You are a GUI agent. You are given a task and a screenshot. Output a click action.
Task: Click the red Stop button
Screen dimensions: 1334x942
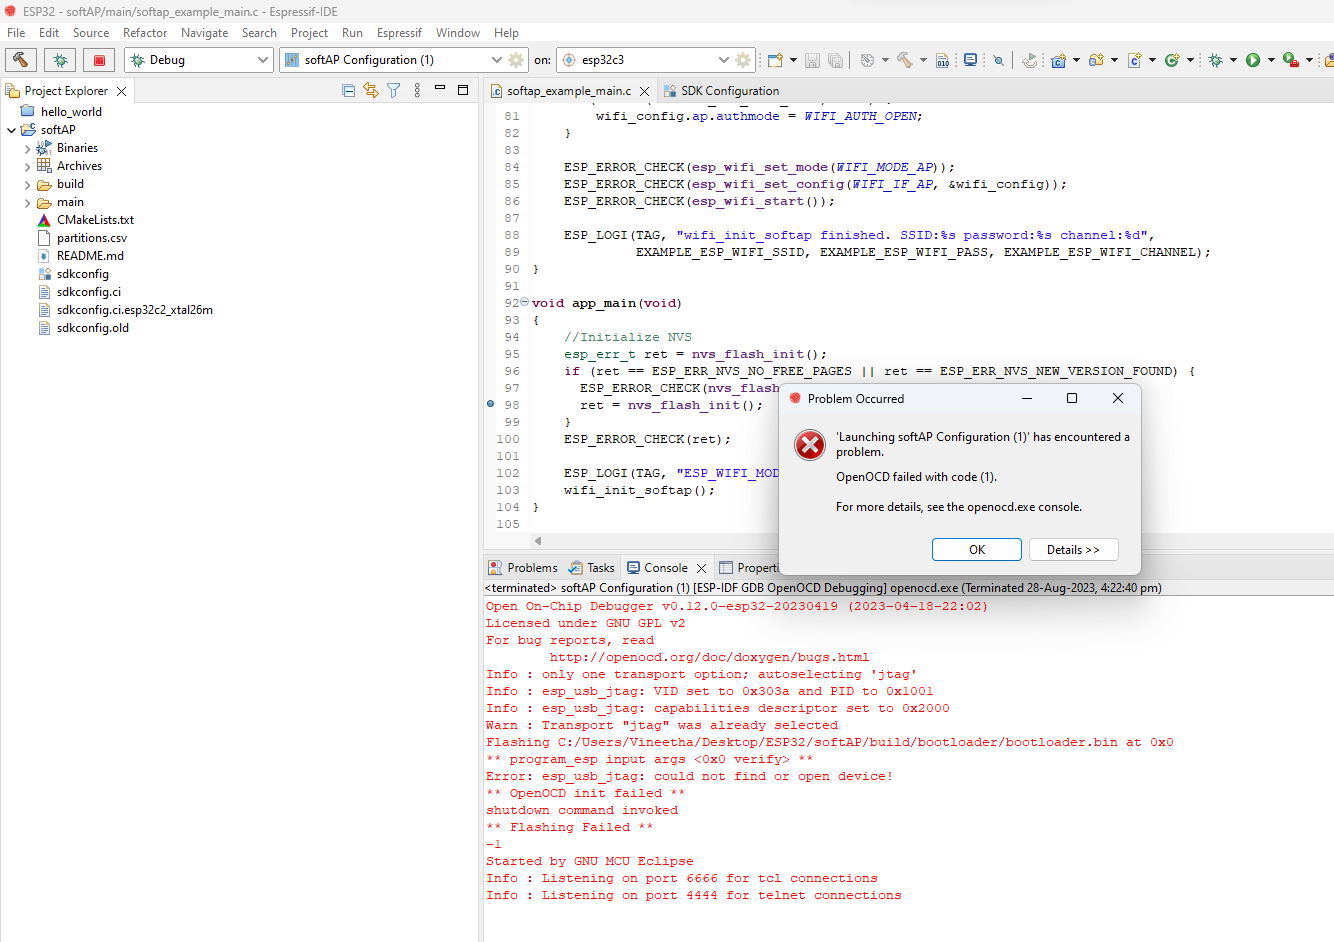pyautogui.click(x=99, y=60)
